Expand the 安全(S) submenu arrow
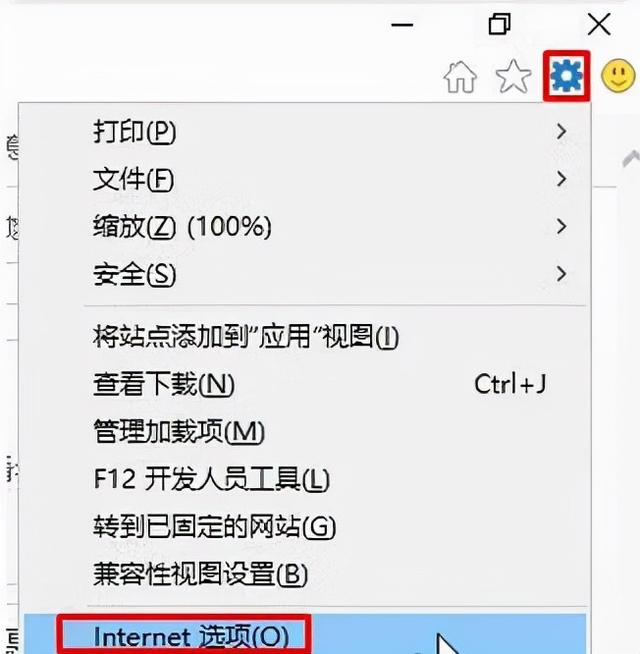Screen dimensions: 640x654 tap(561, 274)
